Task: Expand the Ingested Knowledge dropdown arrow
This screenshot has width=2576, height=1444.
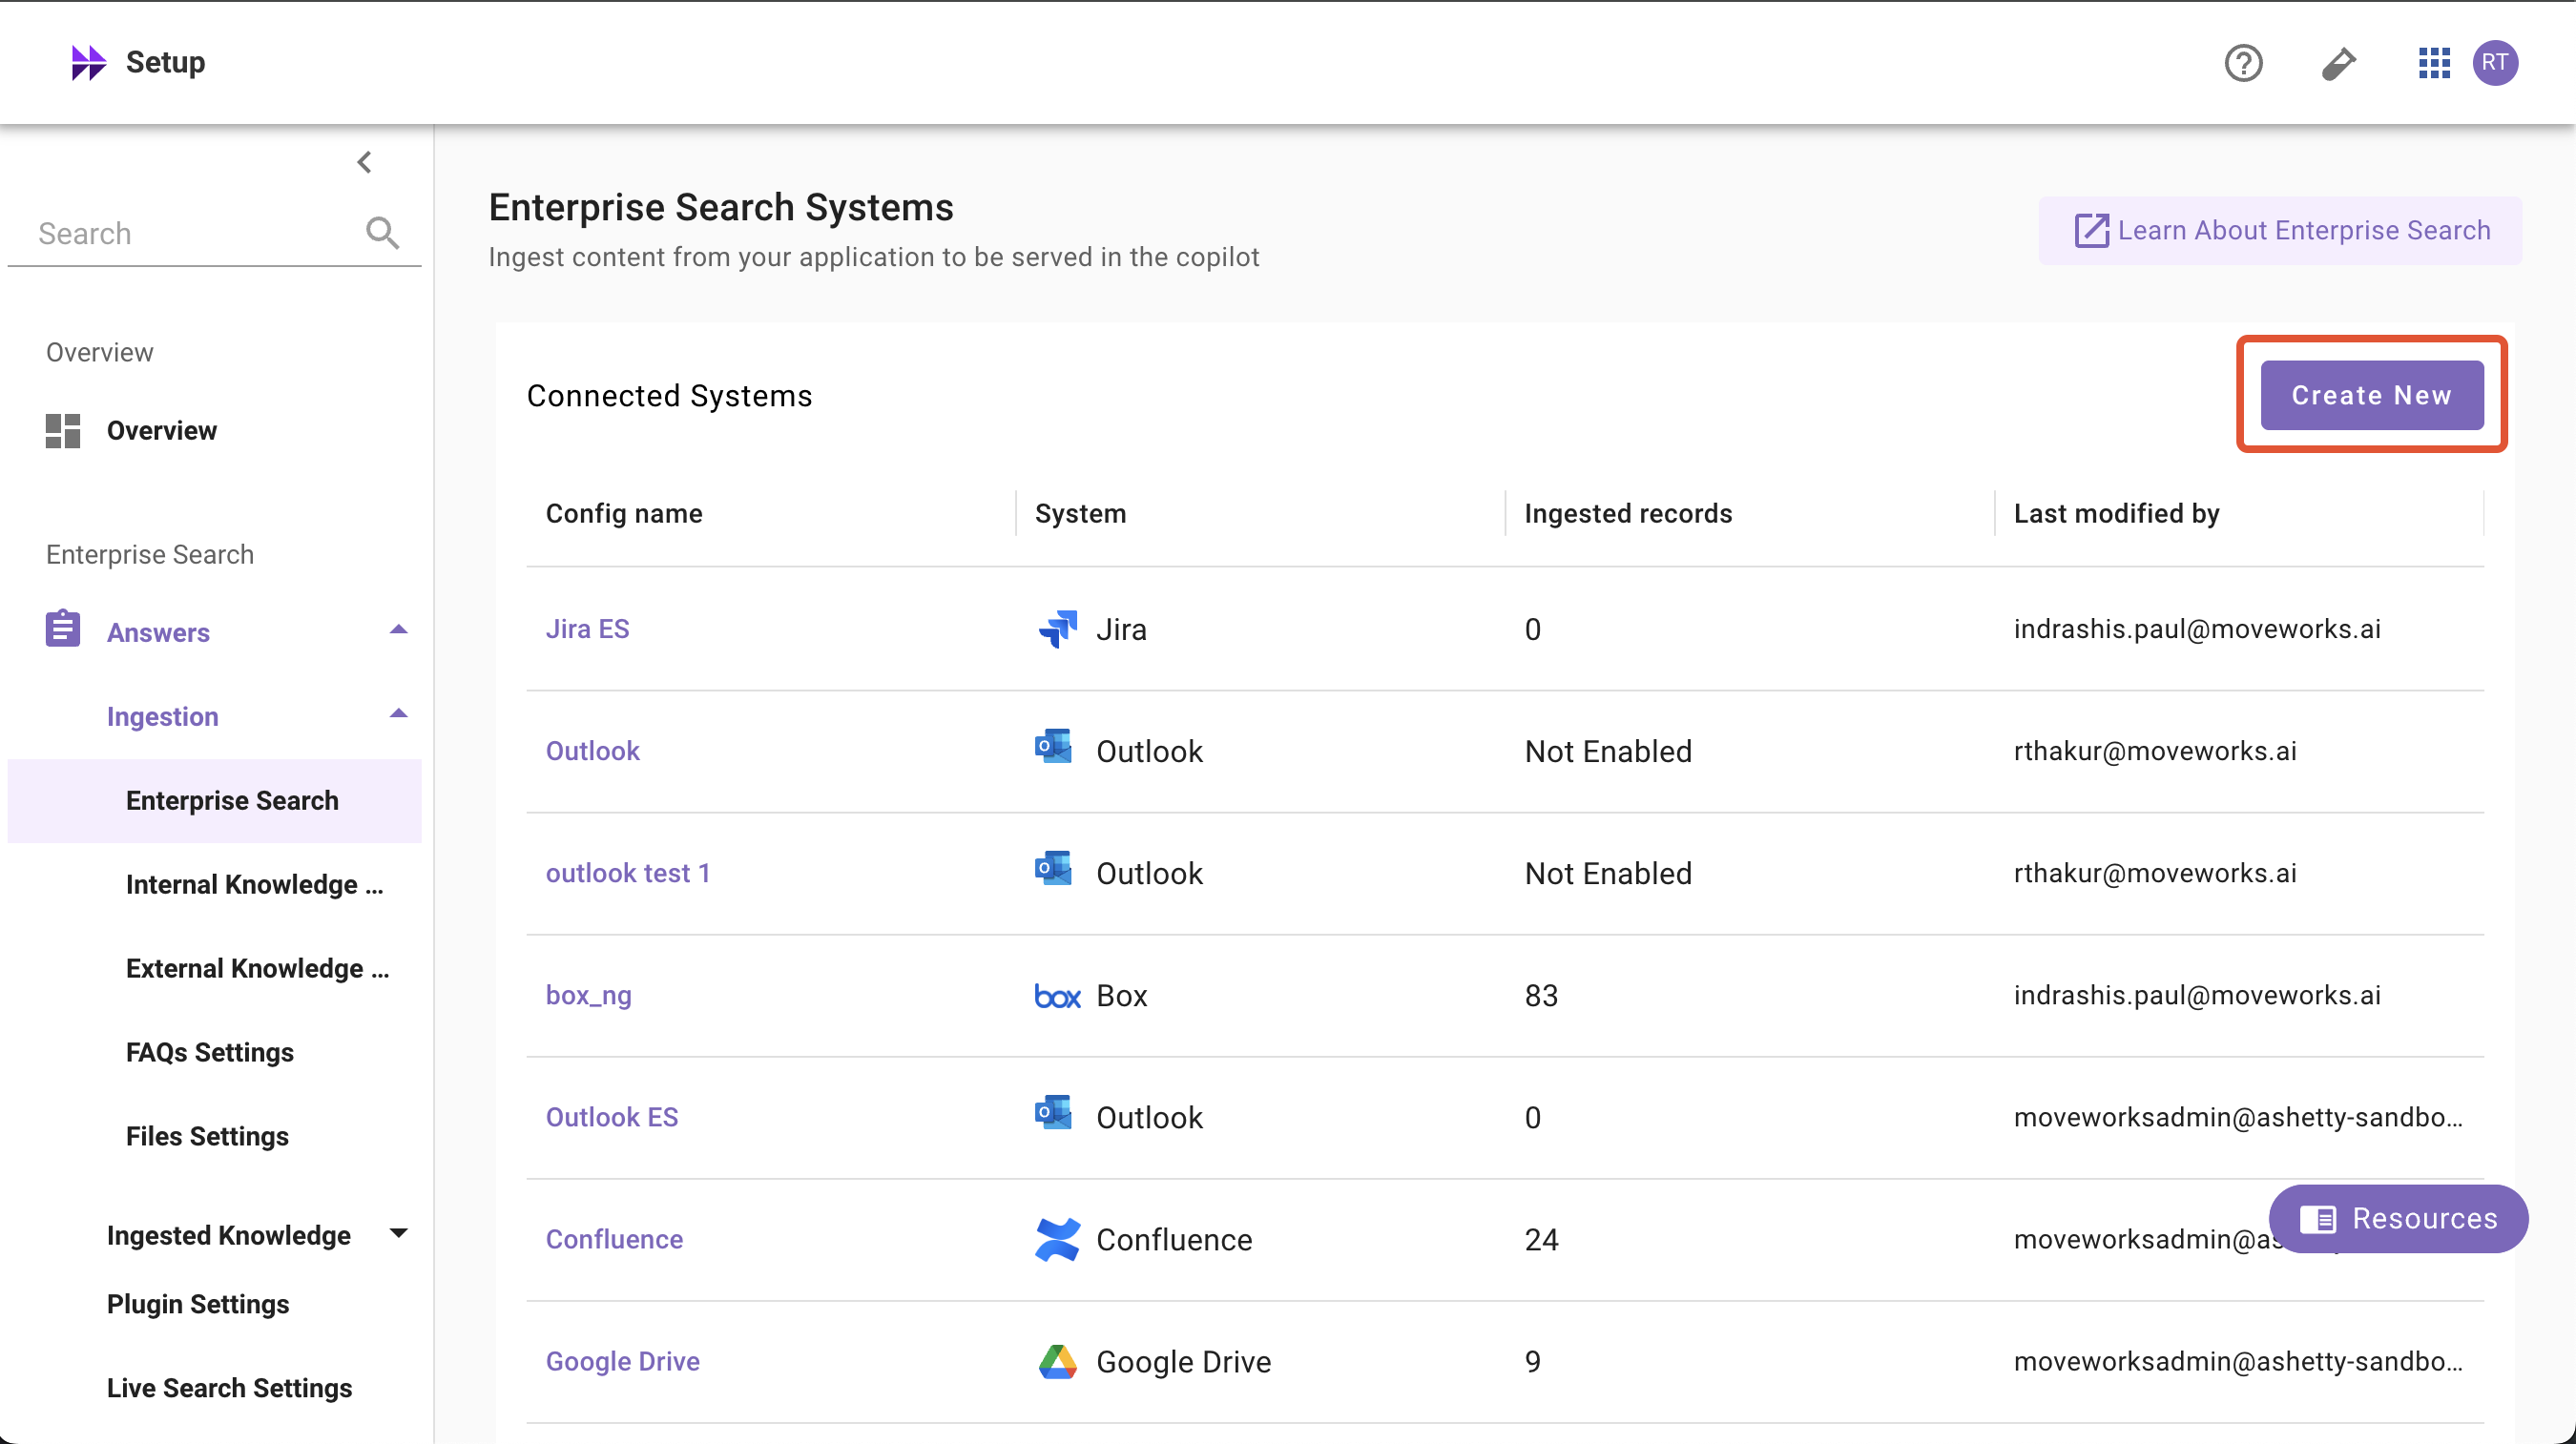Action: tap(398, 1233)
